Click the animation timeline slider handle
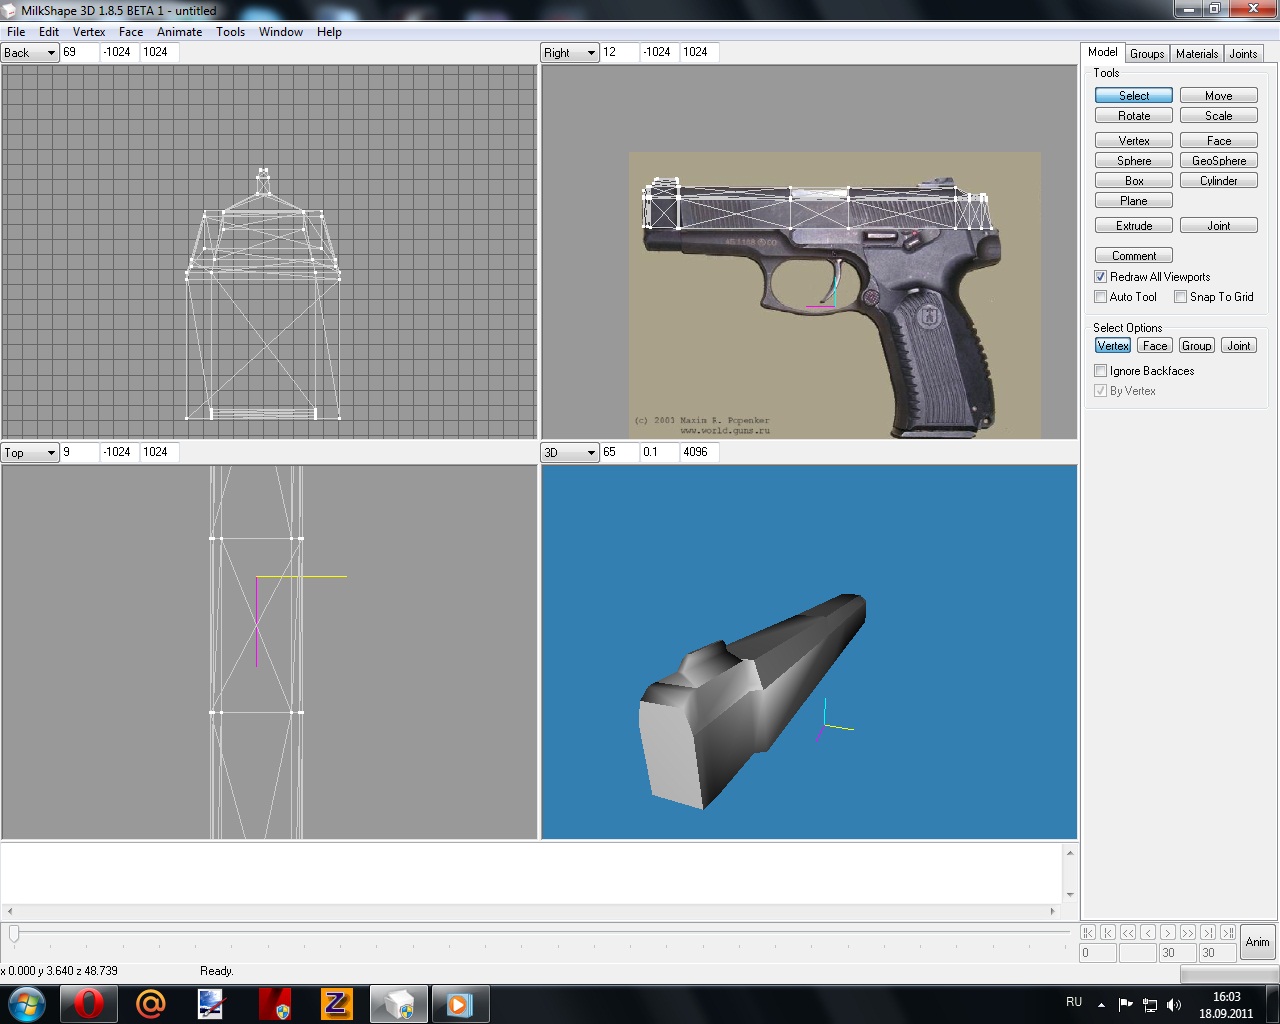The height and width of the screenshot is (1024, 1280). point(14,933)
